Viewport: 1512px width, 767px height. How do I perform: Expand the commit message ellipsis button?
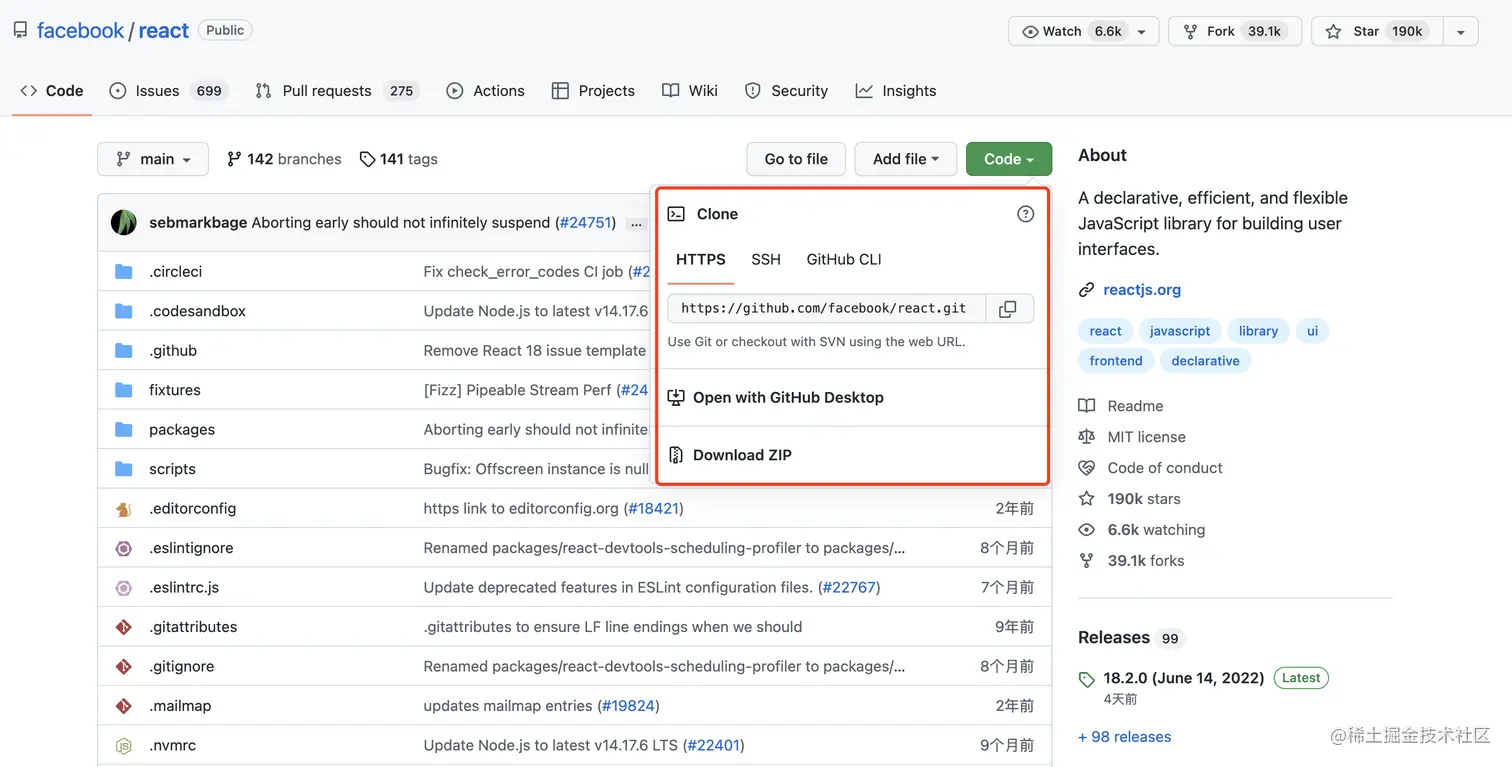[636, 224]
